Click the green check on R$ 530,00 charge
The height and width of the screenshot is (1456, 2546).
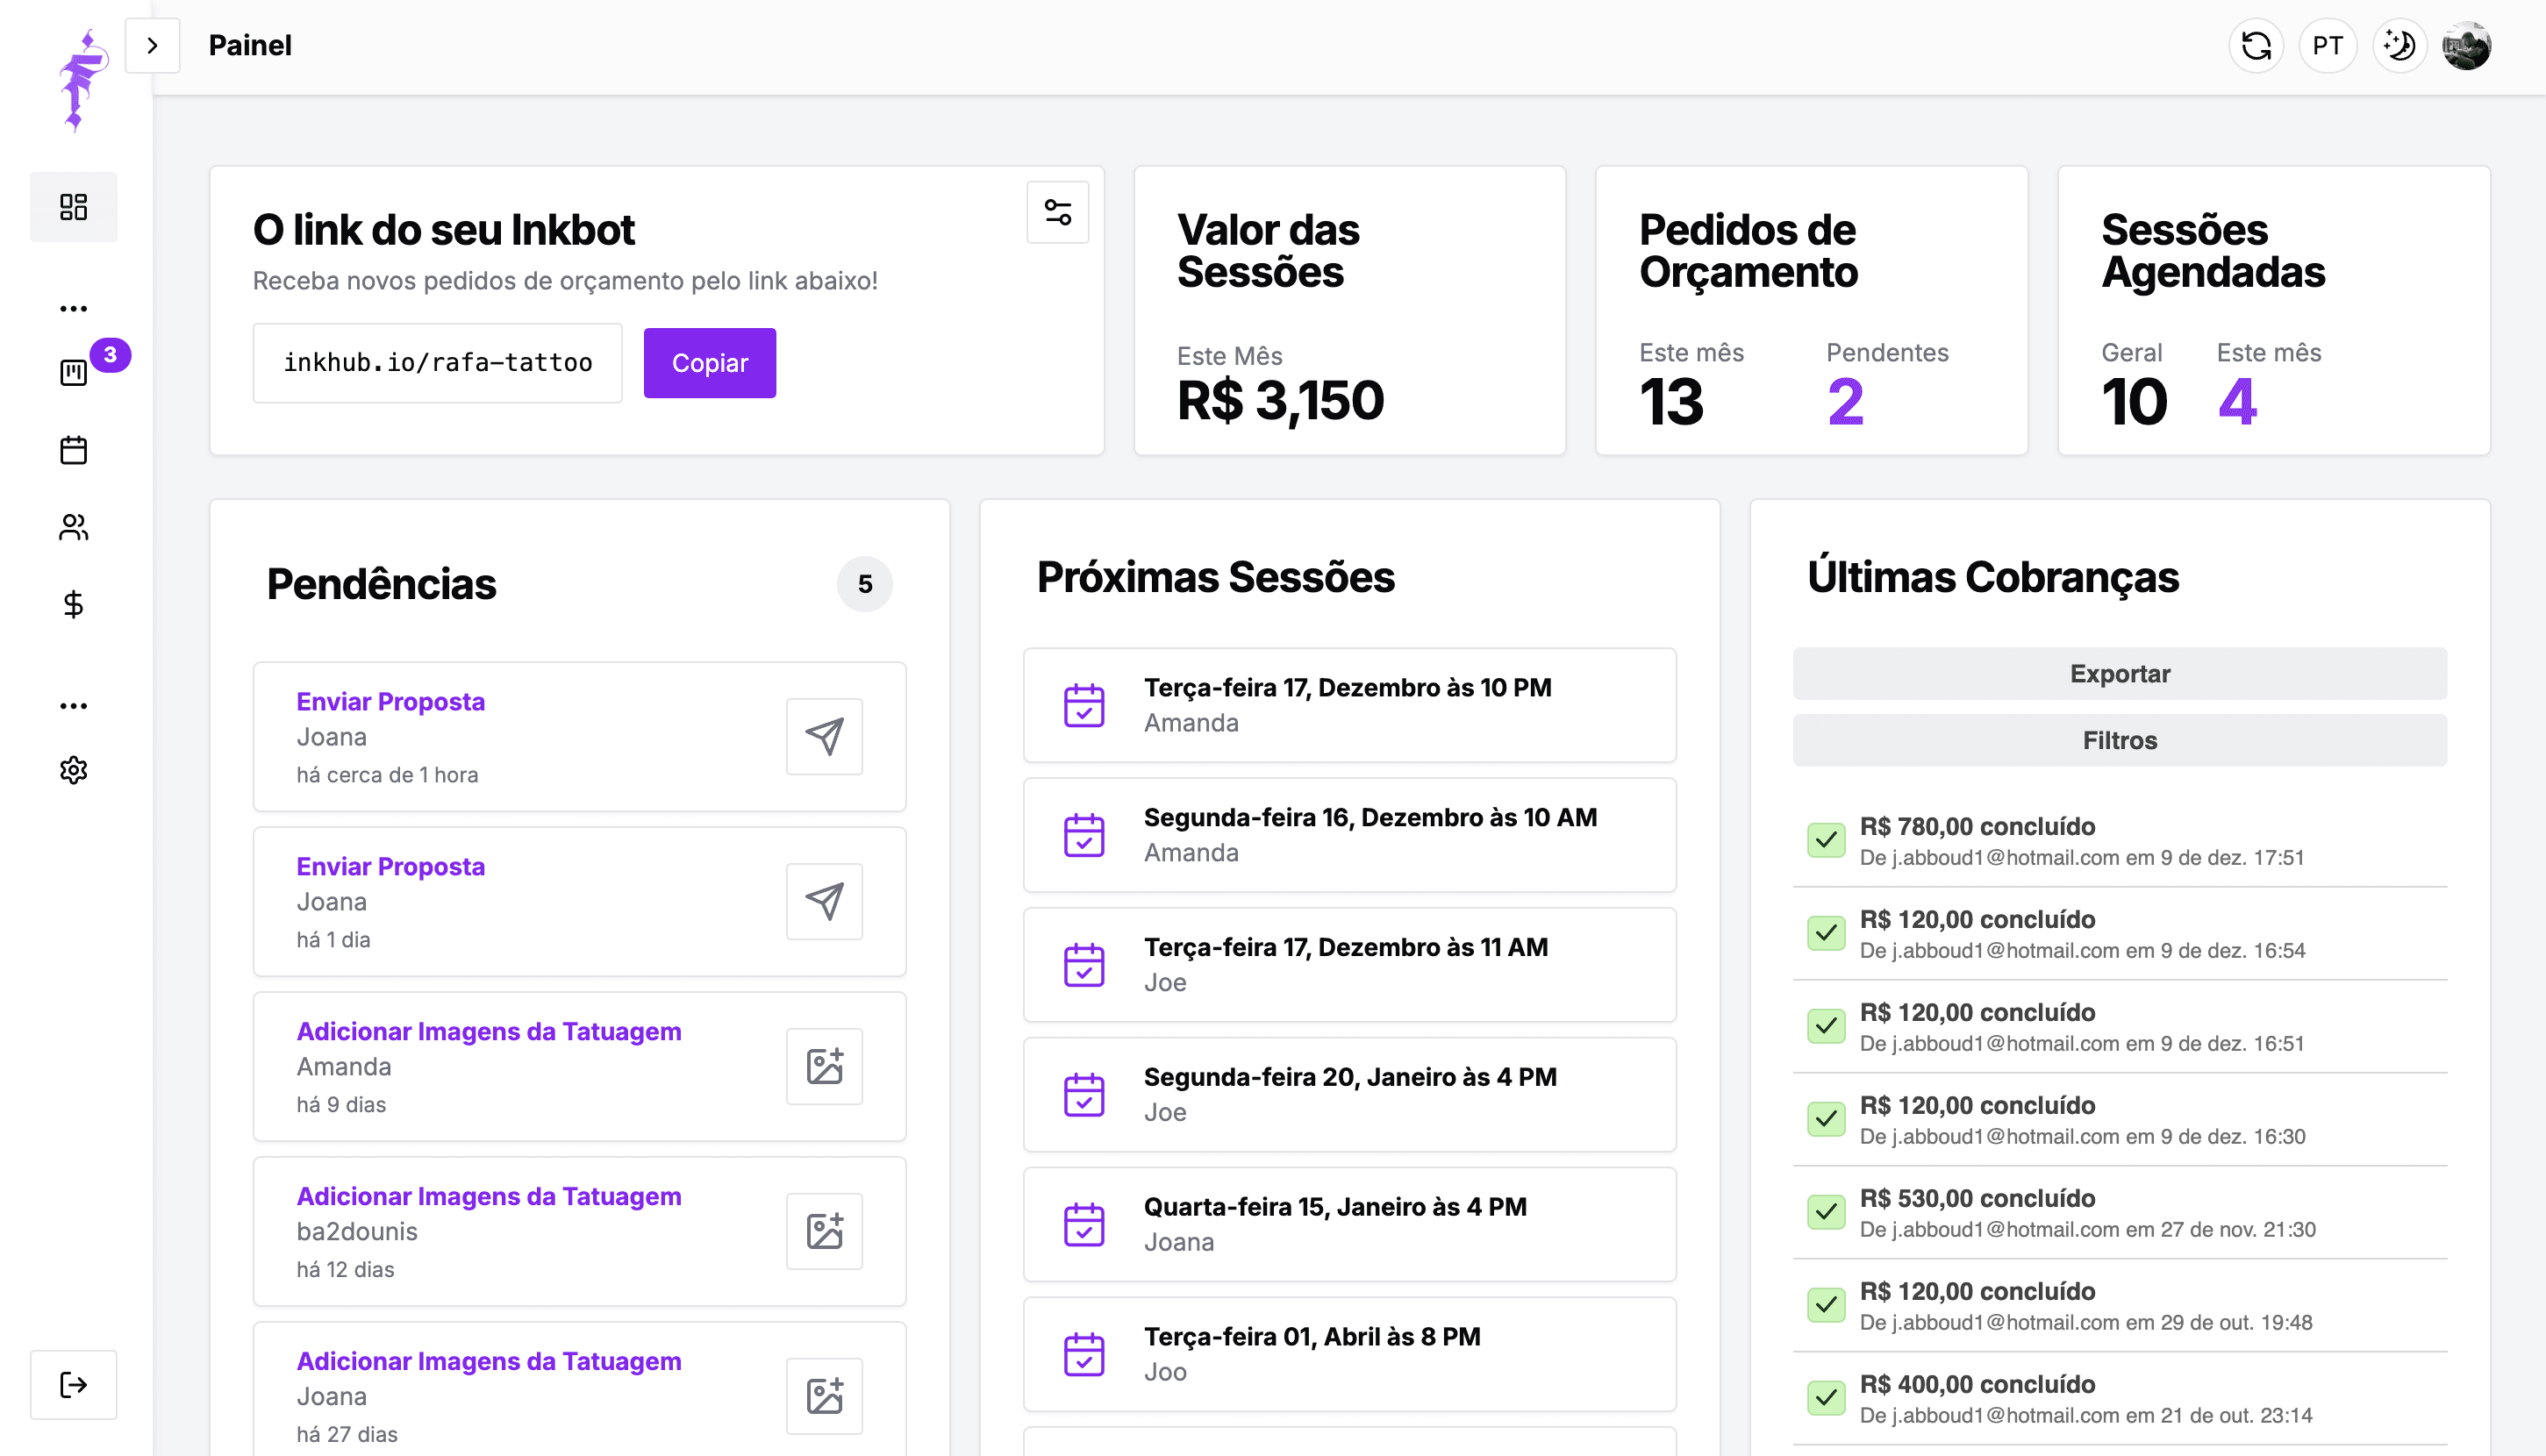click(x=1826, y=1212)
